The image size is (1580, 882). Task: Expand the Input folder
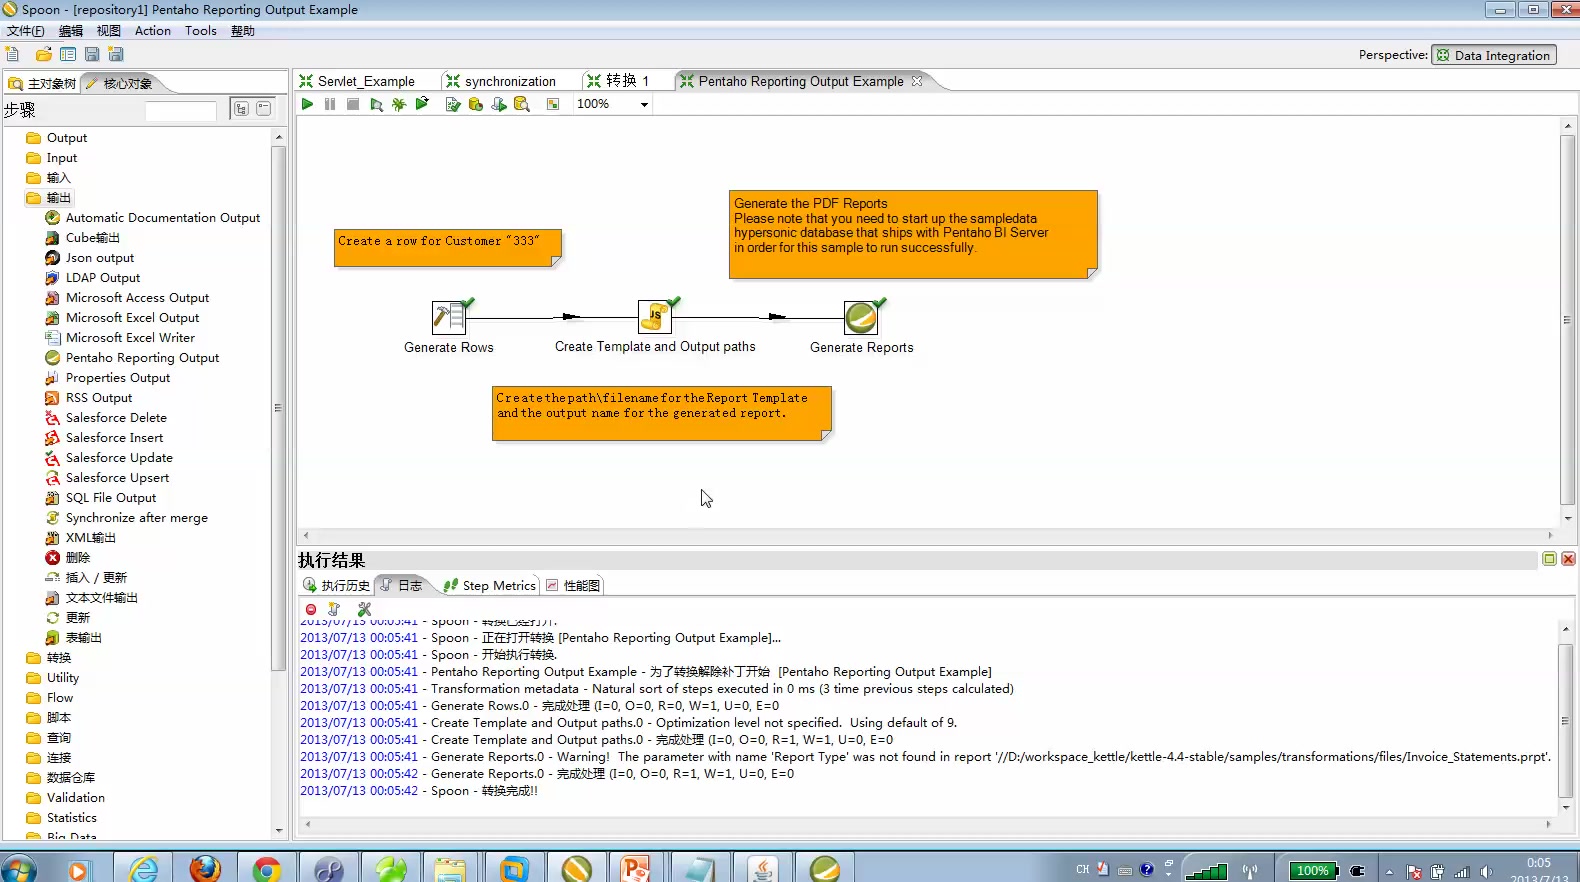pyautogui.click(x=52, y=158)
